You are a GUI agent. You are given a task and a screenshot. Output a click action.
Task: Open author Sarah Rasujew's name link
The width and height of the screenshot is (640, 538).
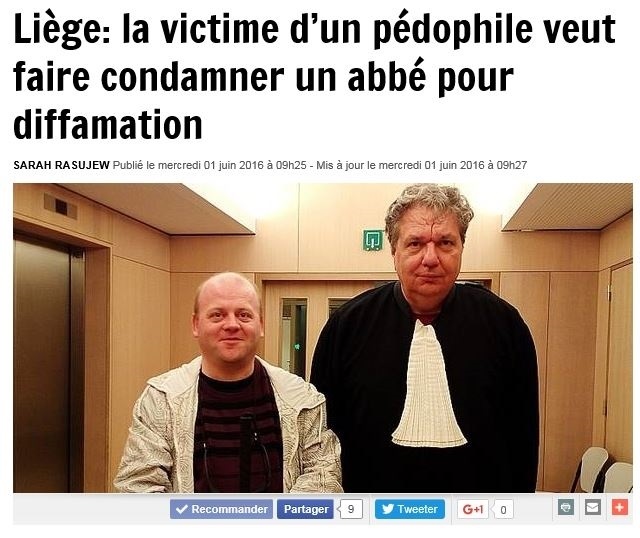61,165
